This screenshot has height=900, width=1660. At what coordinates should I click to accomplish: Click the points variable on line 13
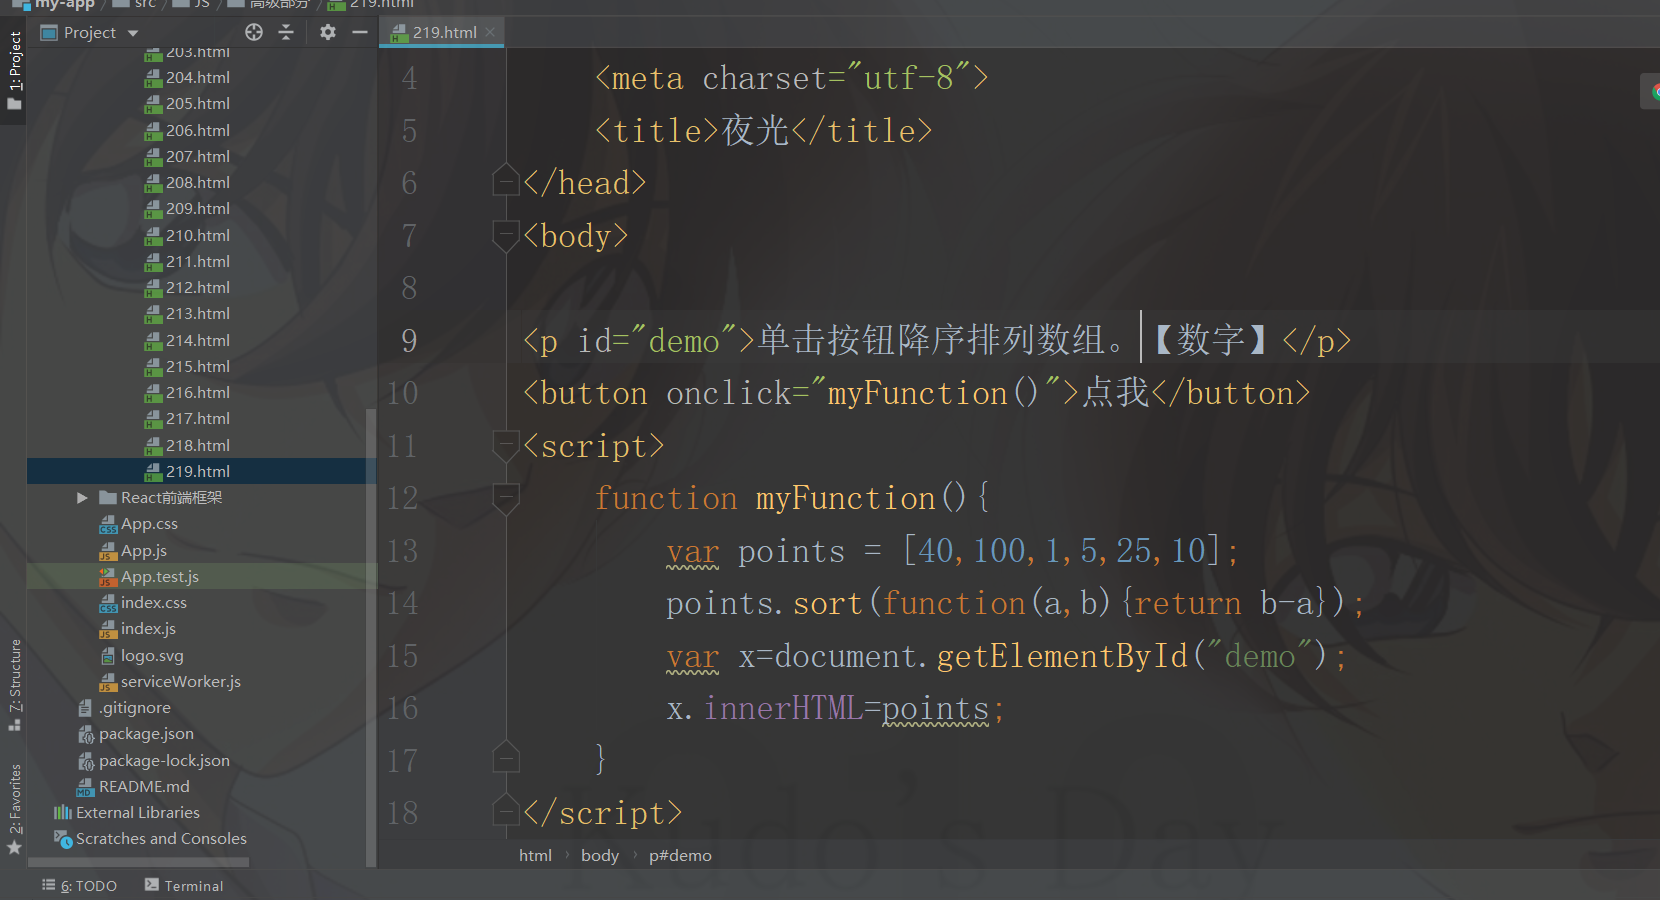(x=791, y=551)
